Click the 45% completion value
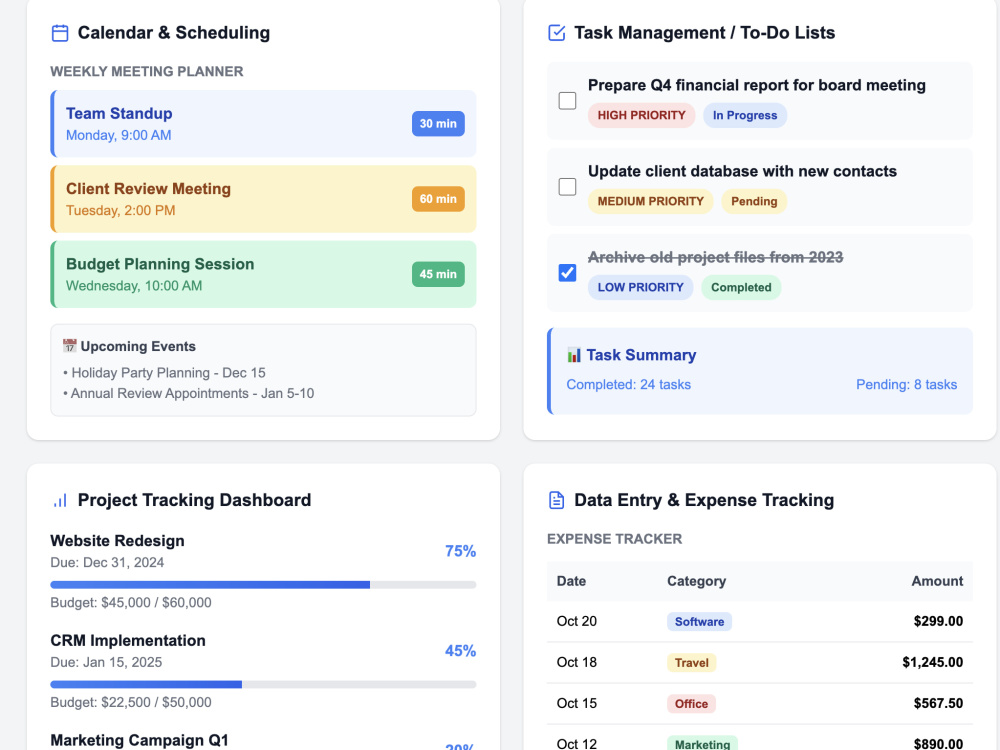 click(460, 651)
